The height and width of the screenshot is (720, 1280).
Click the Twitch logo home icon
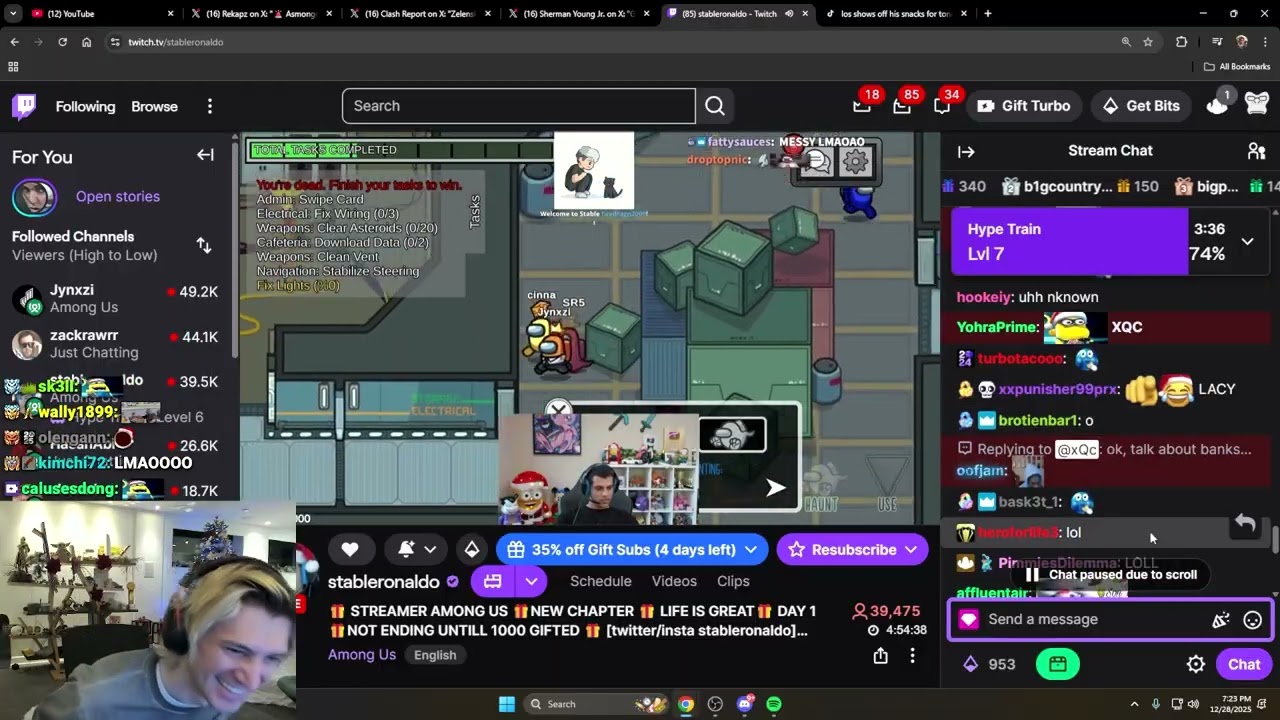click(x=24, y=106)
